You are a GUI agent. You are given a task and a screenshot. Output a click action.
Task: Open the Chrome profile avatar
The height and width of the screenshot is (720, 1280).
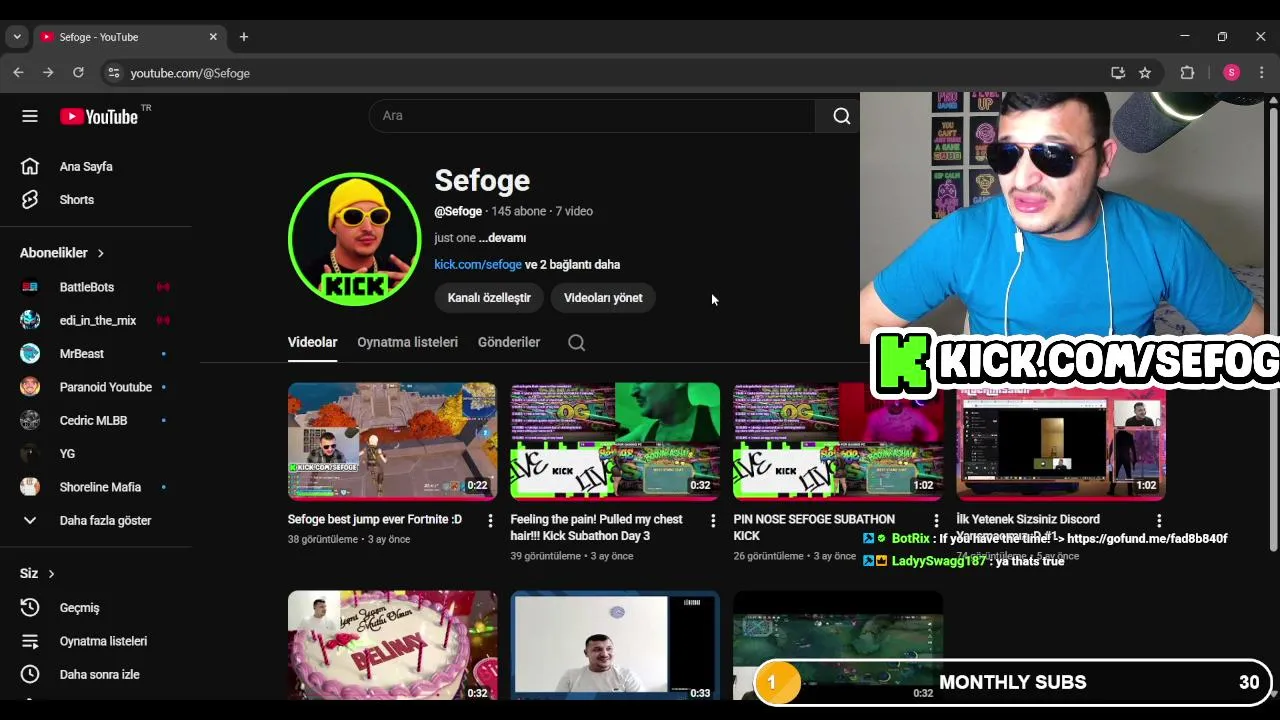click(1231, 73)
